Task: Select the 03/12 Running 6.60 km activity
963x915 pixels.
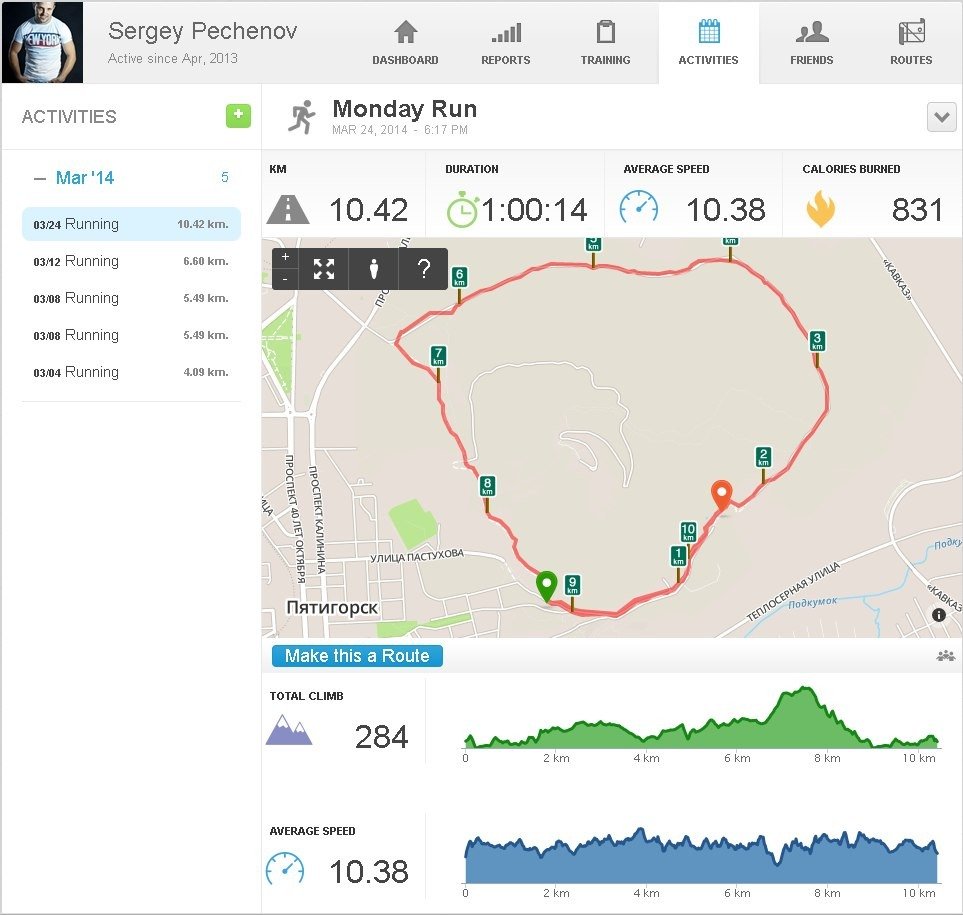Action: pyautogui.click(x=131, y=261)
